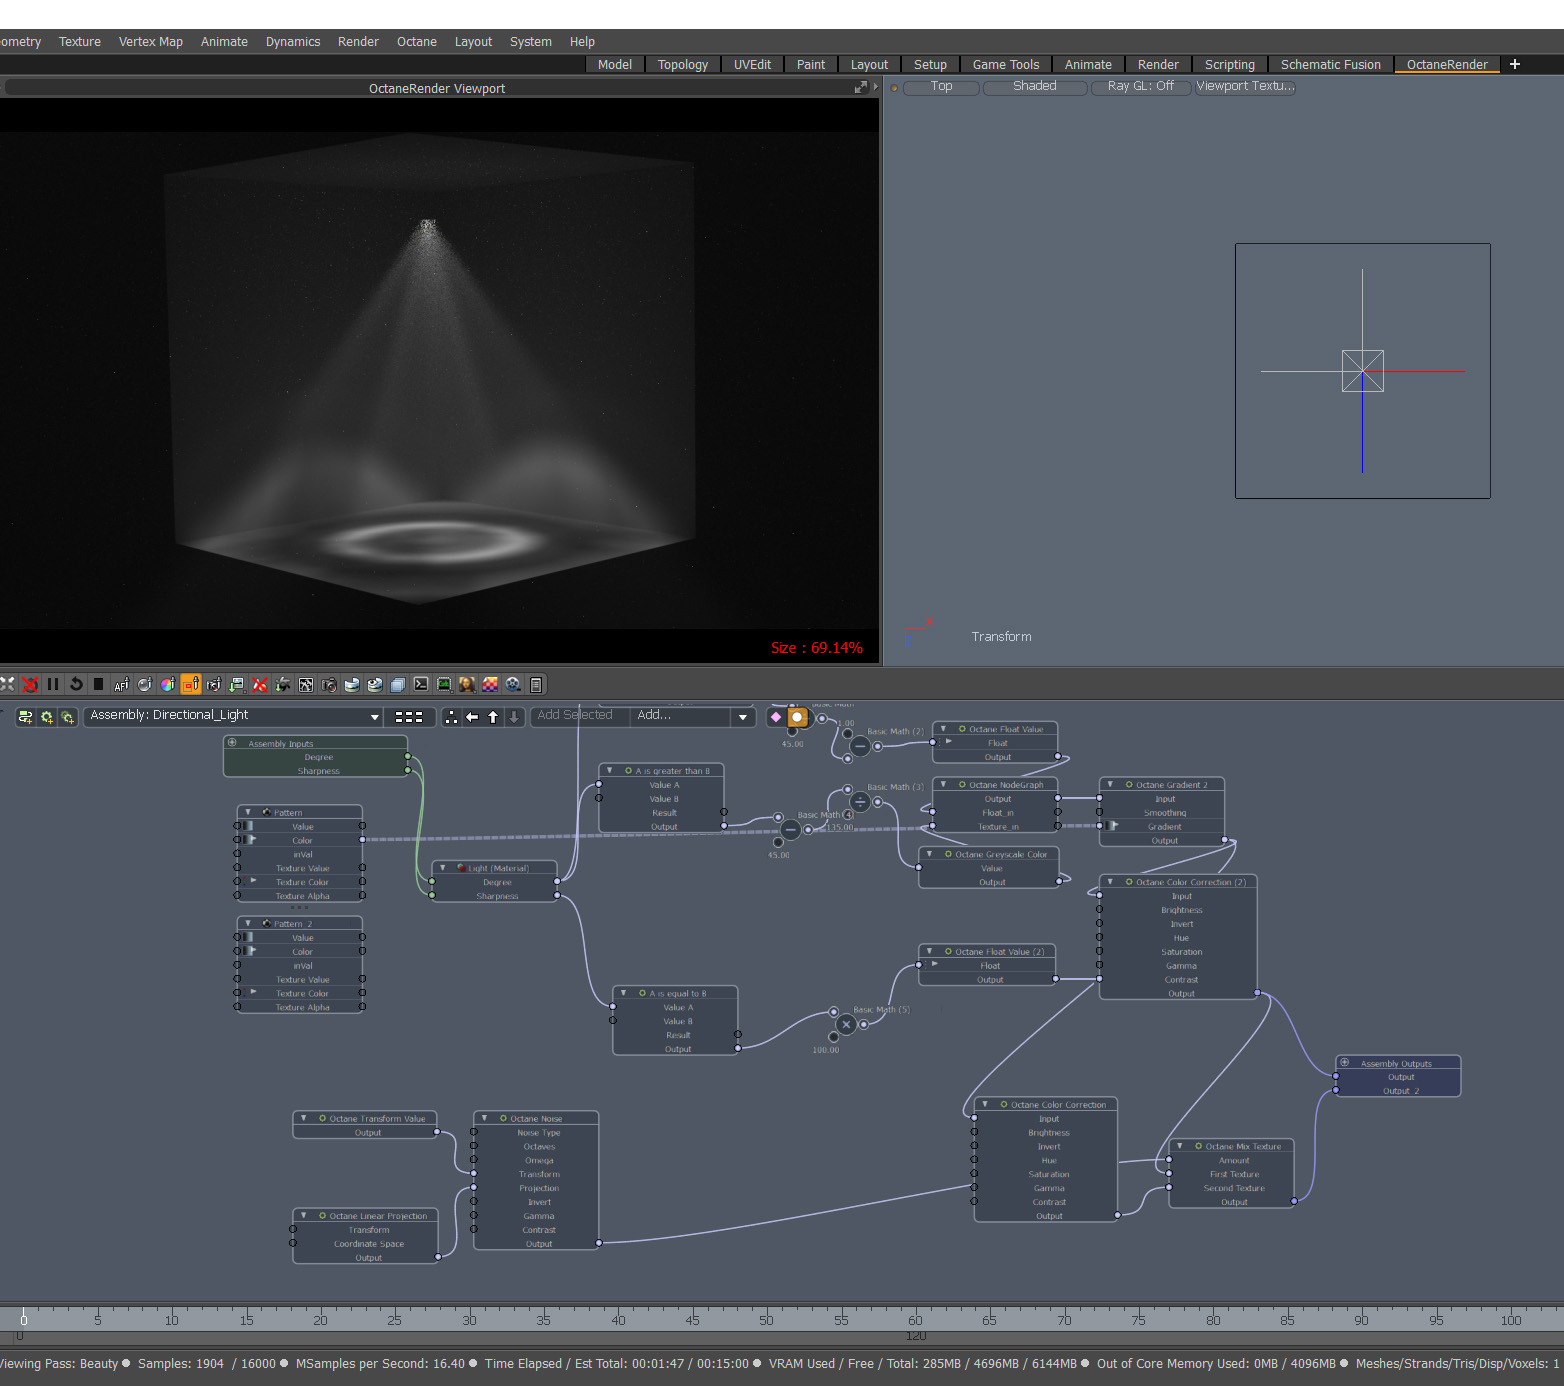Click the camera snapshot icon

click(329, 685)
